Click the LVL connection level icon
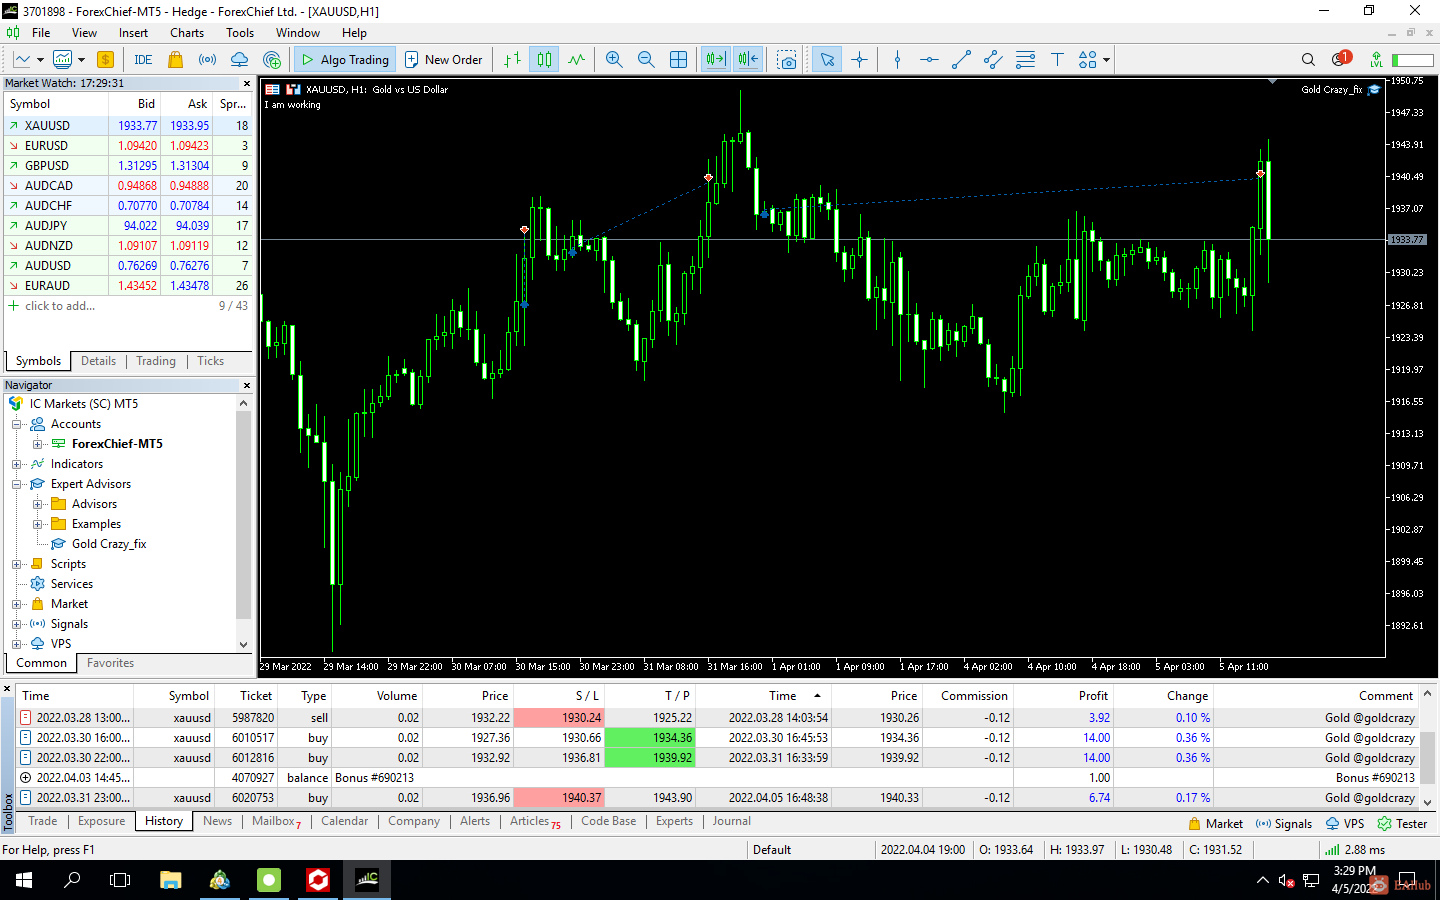The height and width of the screenshot is (900, 1440). click(1377, 59)
